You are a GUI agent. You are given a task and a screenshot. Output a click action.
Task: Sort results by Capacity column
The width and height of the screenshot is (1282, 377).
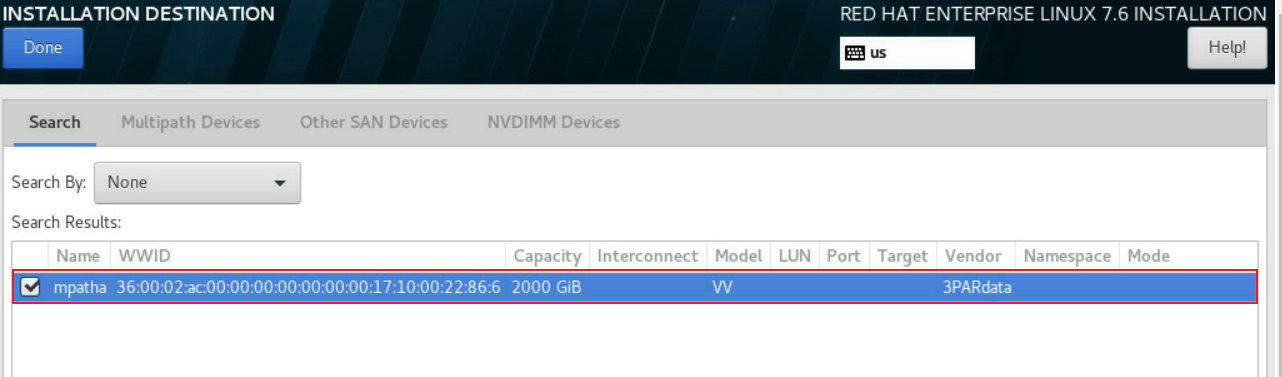tap(547, 256)
